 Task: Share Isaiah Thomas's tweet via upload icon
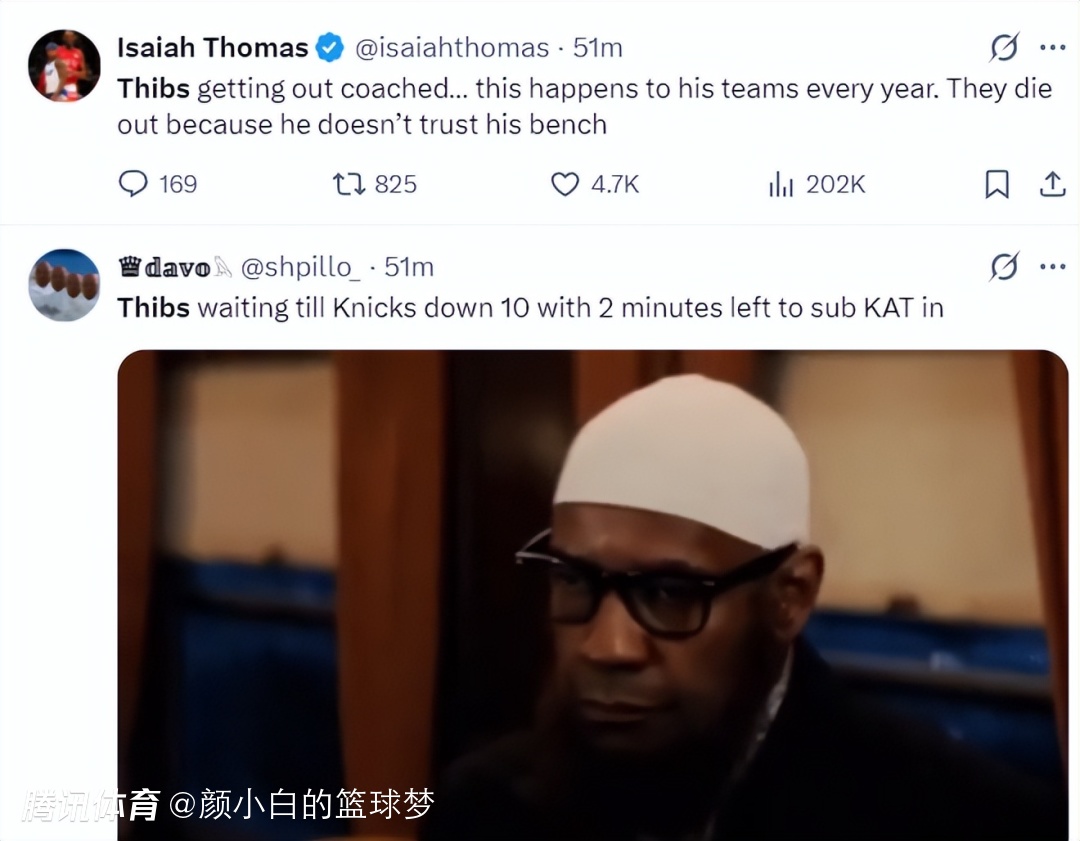[x=1052, y=184]
